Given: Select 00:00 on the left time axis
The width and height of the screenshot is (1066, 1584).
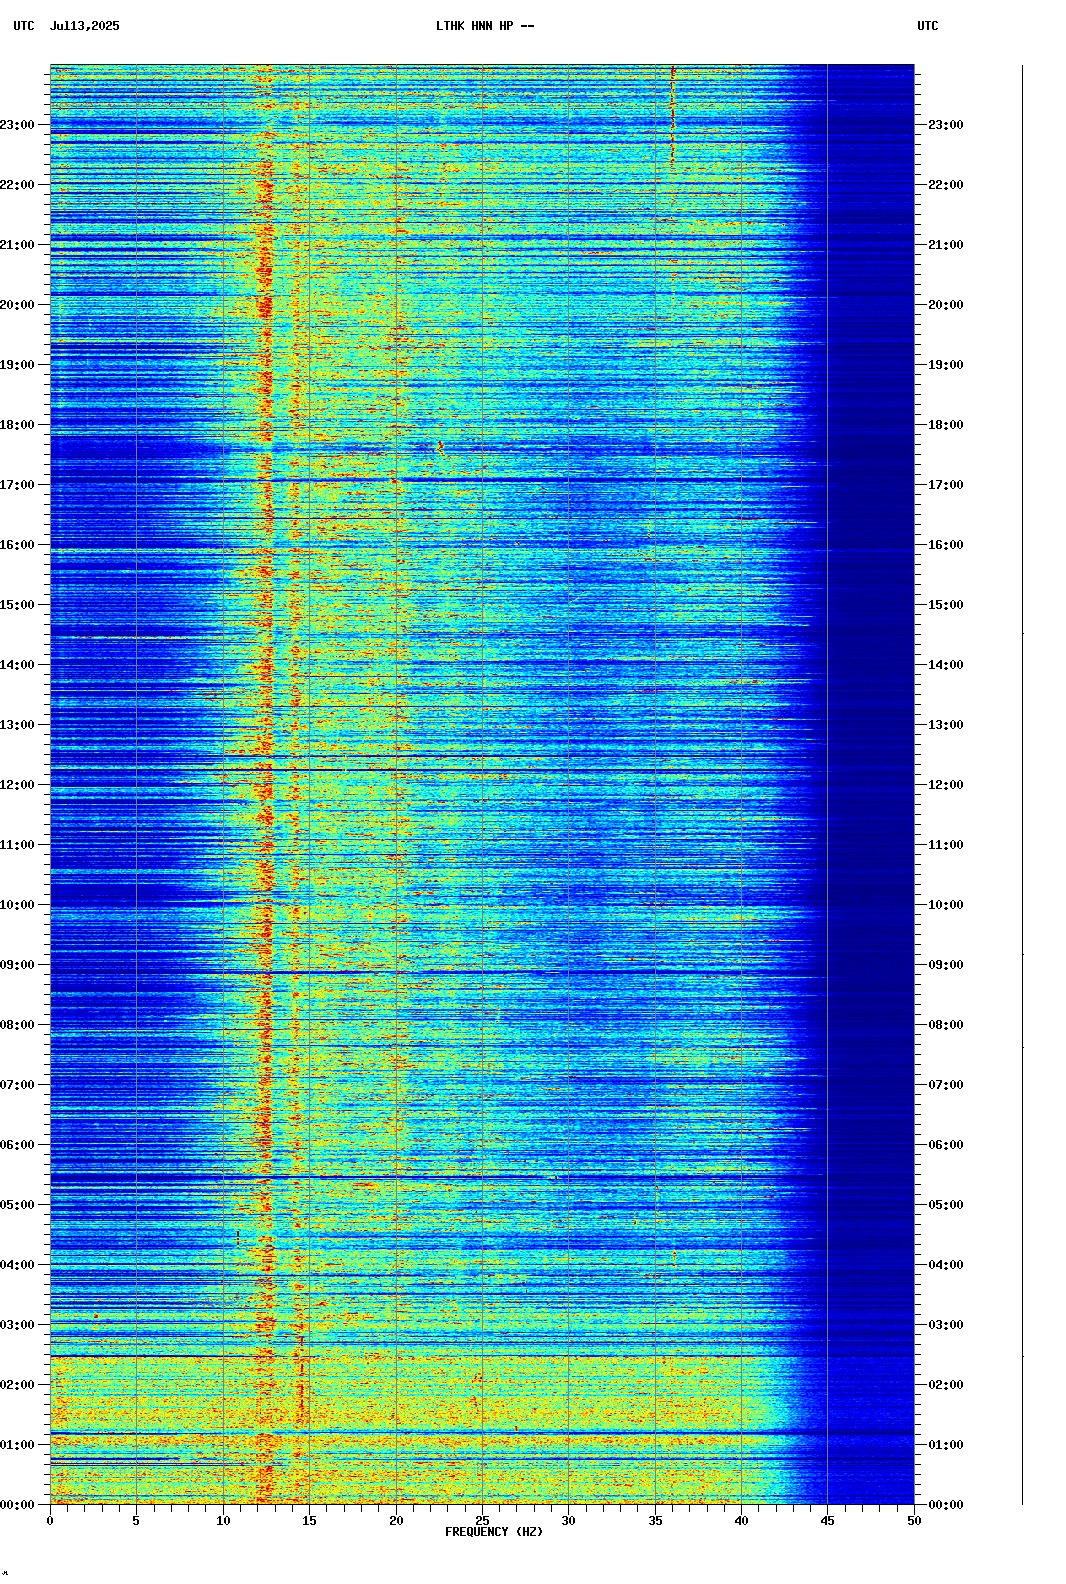Looking at the screenshot, I should coord(17,1505).
